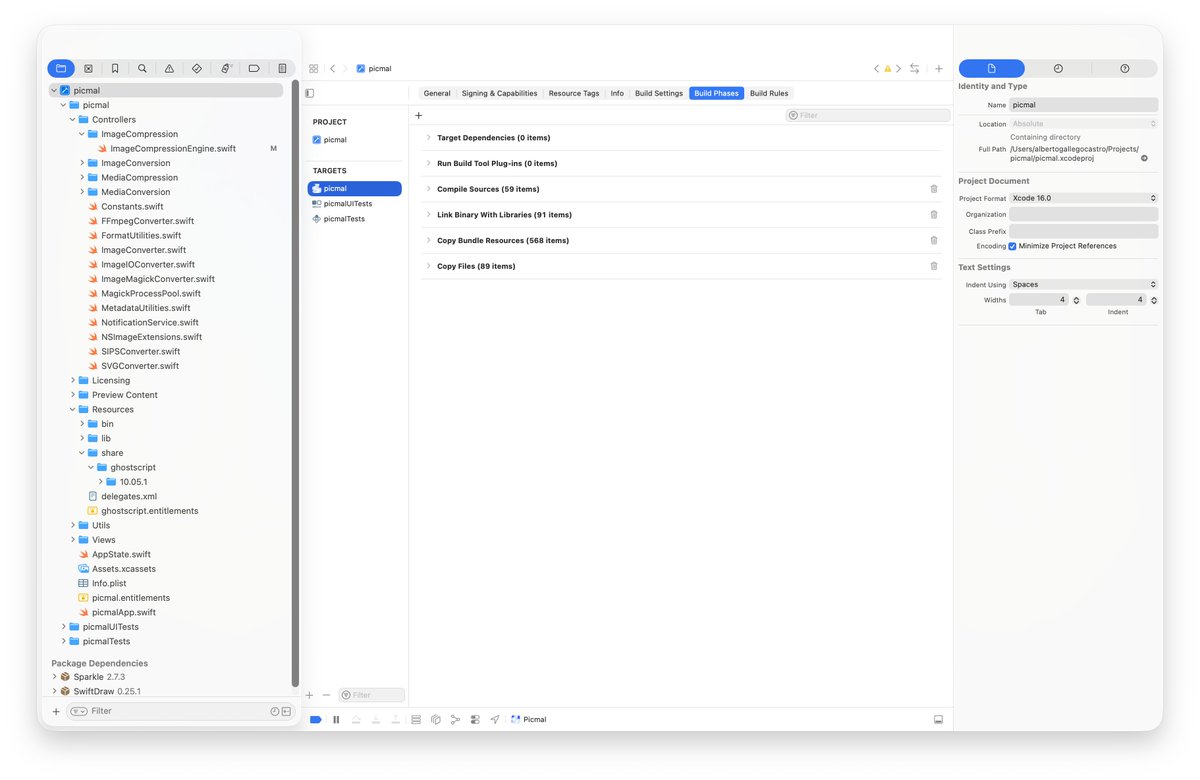Expand the ImageConversion folder

82,163
